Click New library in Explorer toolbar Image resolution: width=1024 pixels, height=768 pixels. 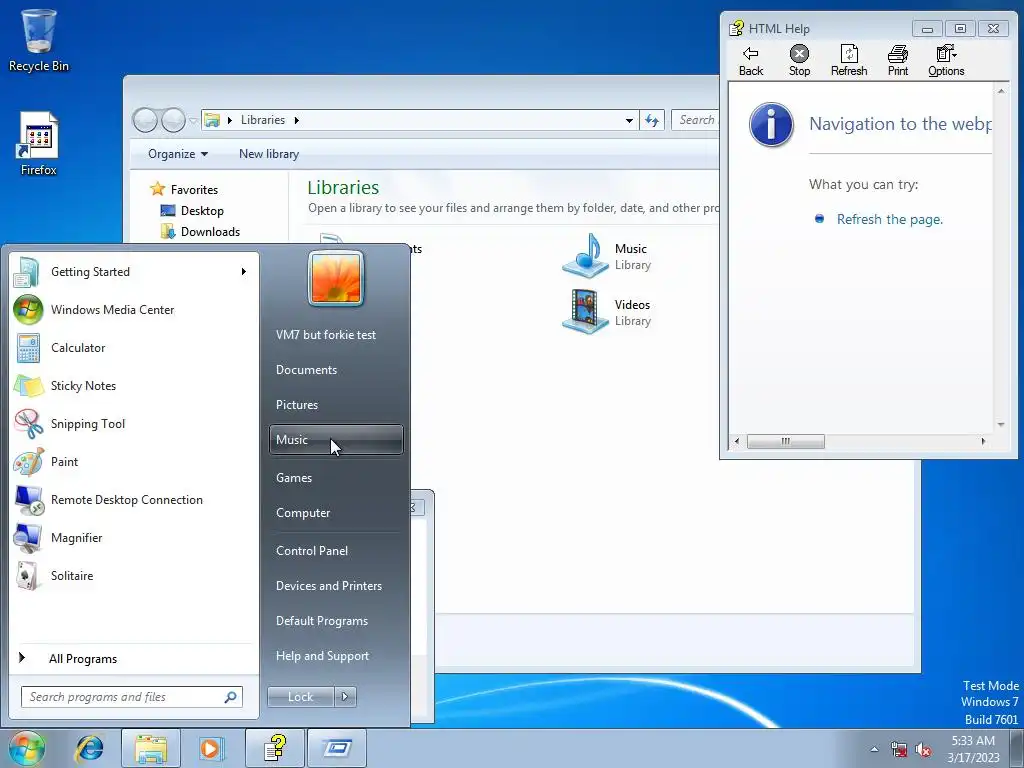click(x=269, y=154)
